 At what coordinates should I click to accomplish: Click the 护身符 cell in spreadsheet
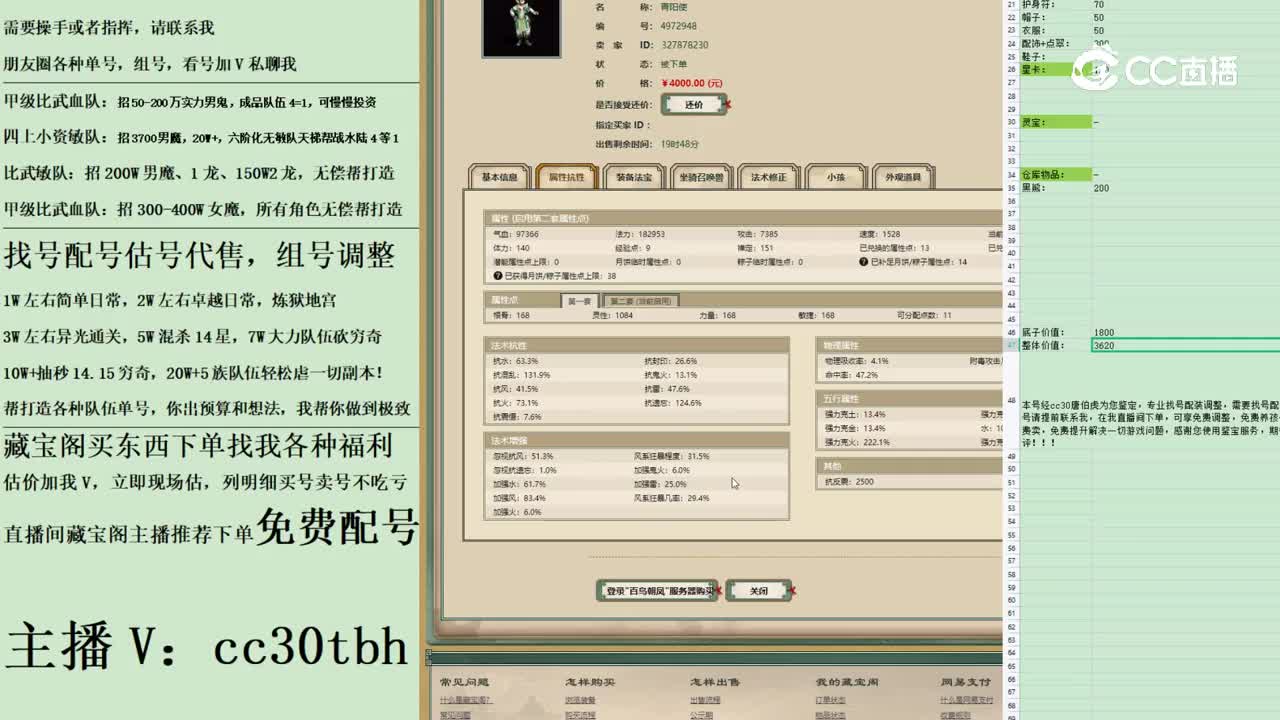[x=1056, y=5]
